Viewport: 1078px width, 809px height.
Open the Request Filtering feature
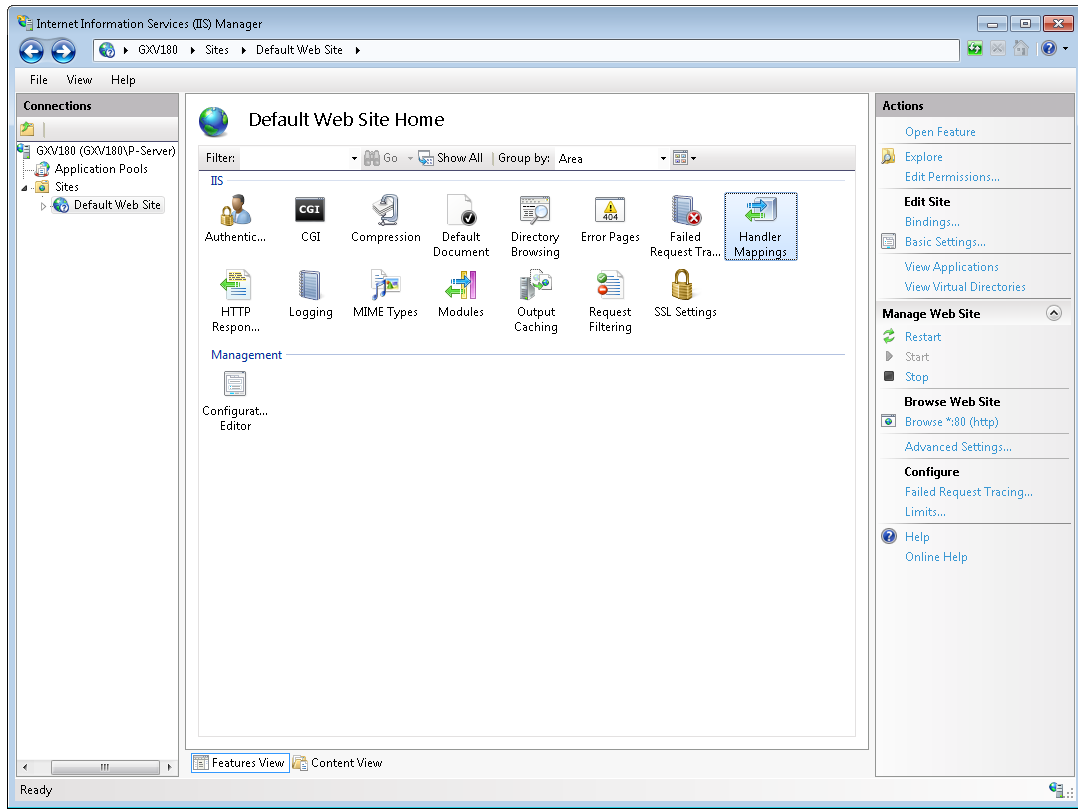coord(610,300)
